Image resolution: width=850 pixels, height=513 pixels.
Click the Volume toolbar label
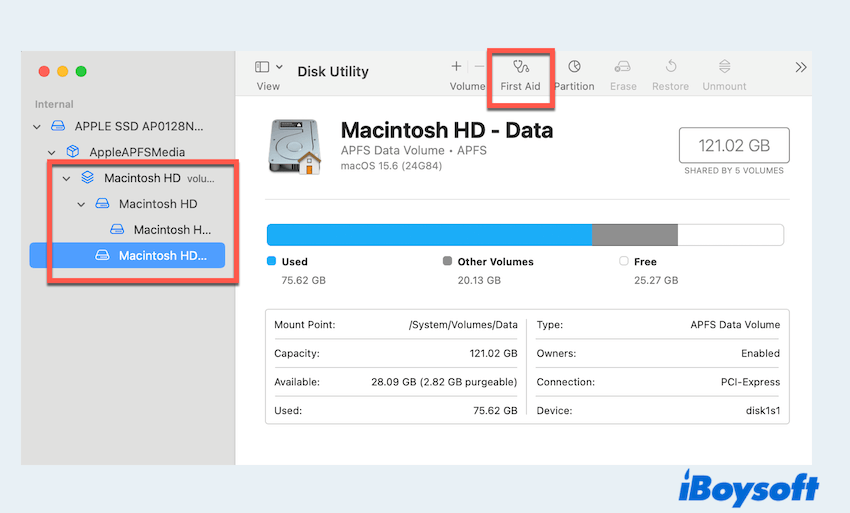(467, 86)
